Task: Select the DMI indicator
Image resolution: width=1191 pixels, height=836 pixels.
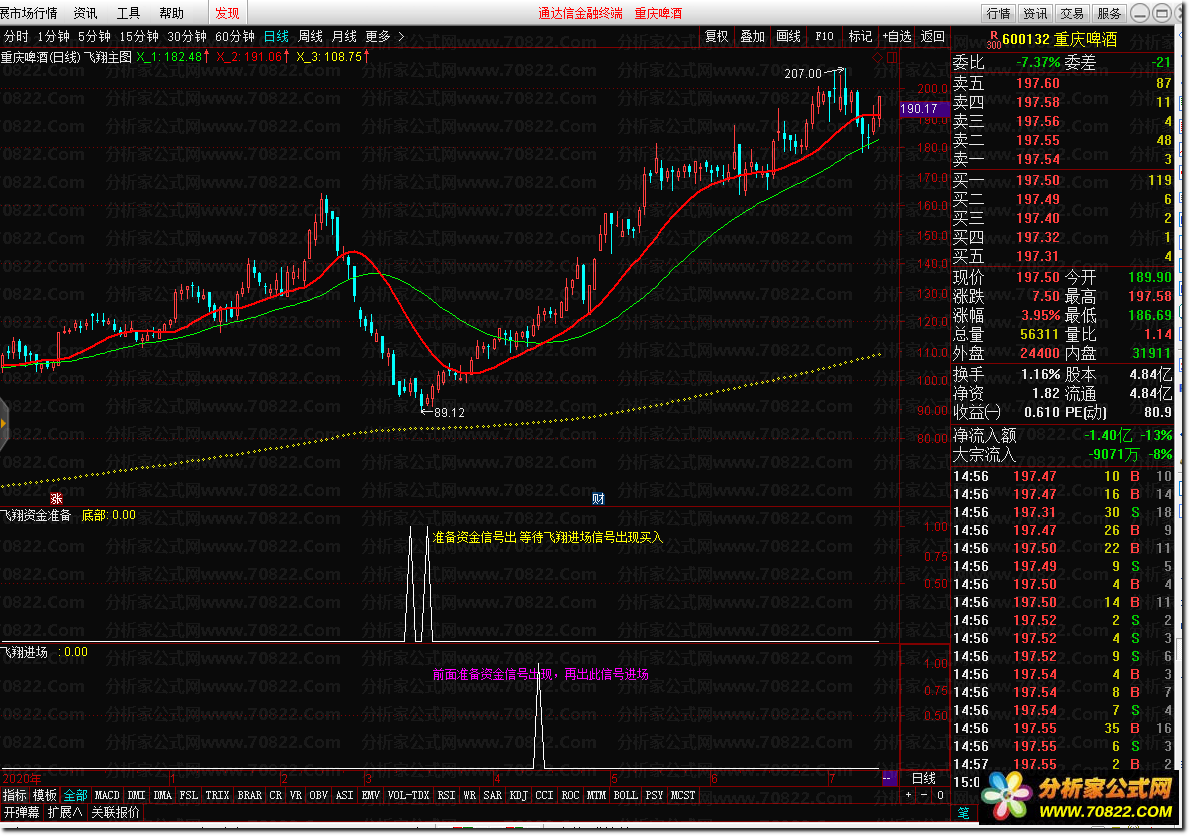Action: pos(137,795)
